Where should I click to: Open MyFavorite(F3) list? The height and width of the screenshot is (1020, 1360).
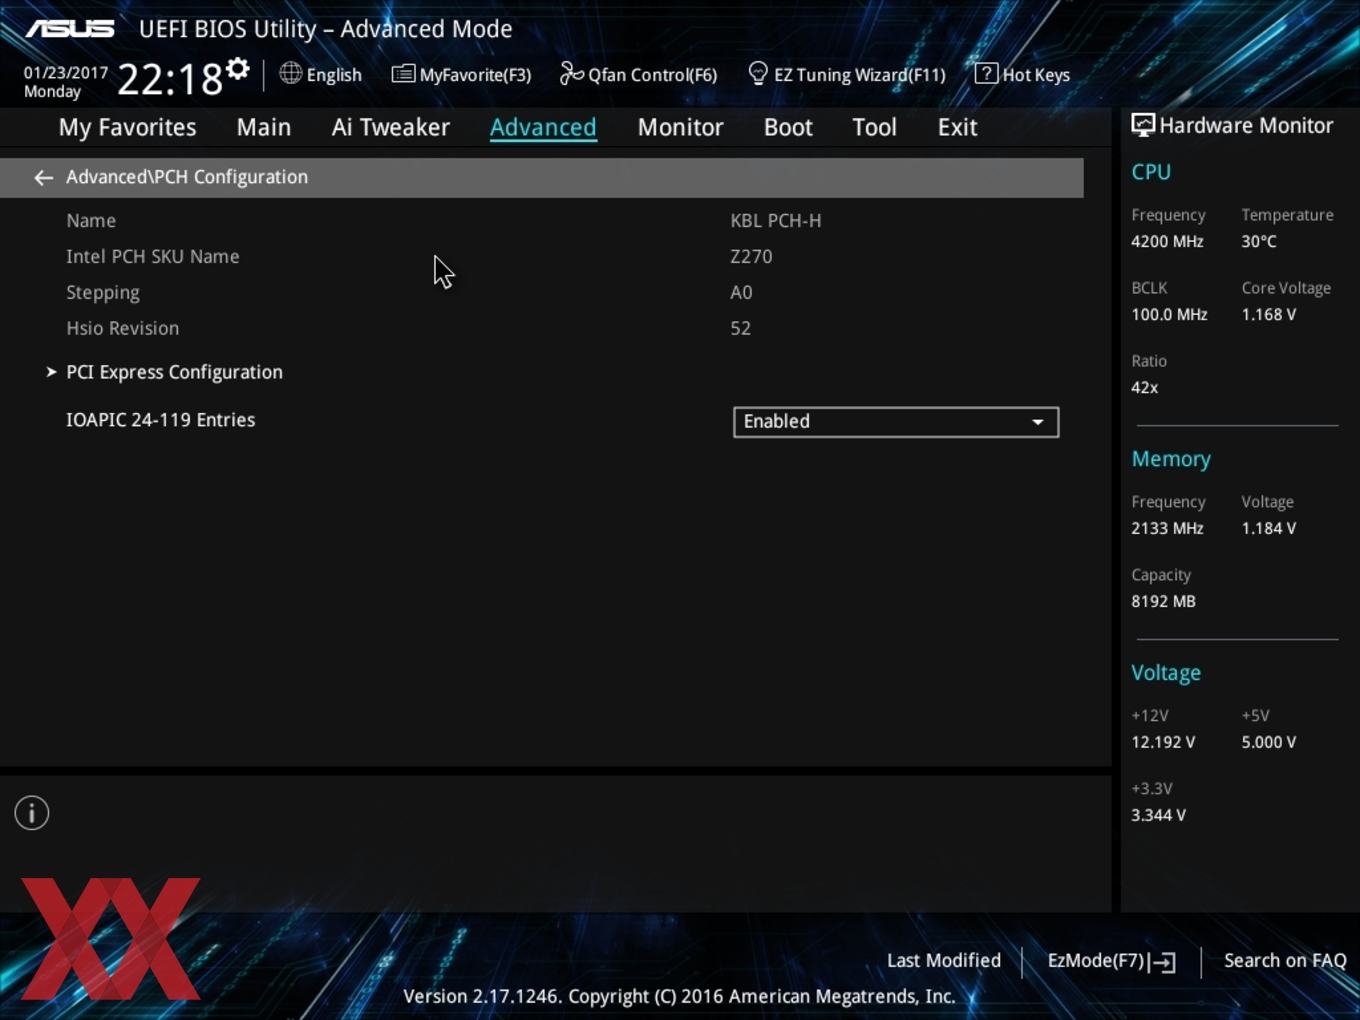[x=461, y=74]
